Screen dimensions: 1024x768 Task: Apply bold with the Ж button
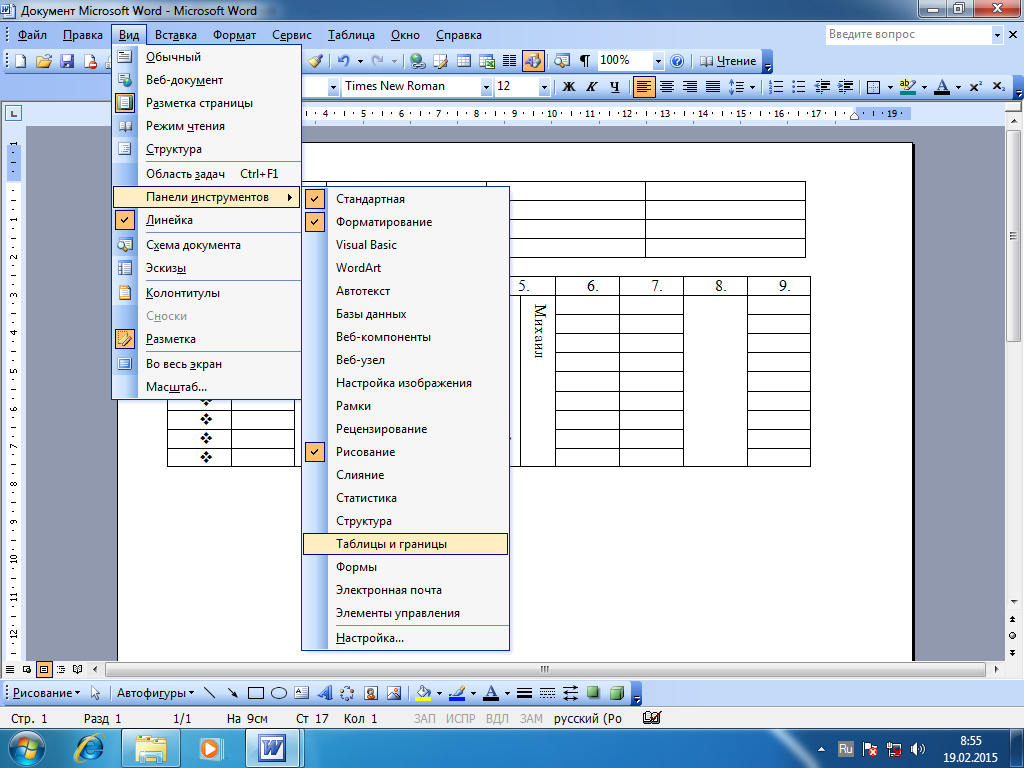[x=569, y=86]
